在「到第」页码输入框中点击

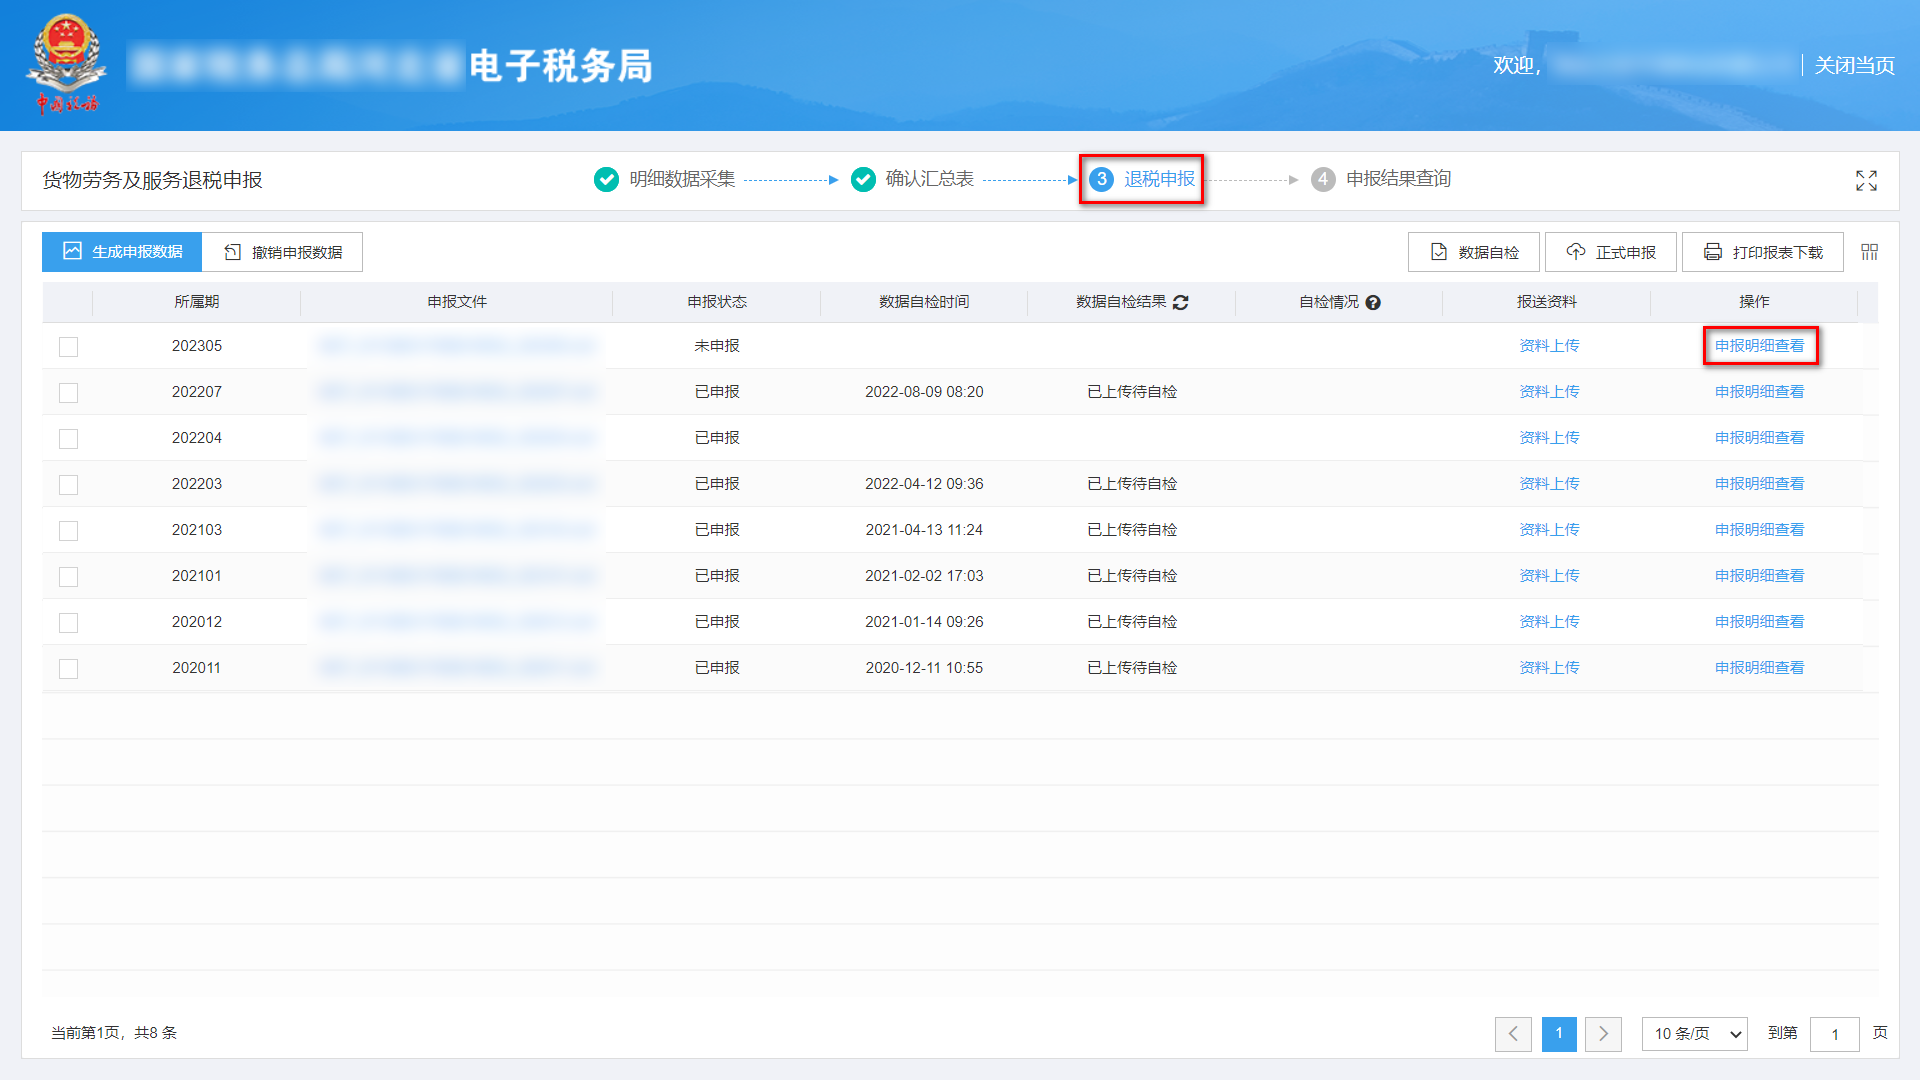pyautogui.click(x=1835, y=1034)
